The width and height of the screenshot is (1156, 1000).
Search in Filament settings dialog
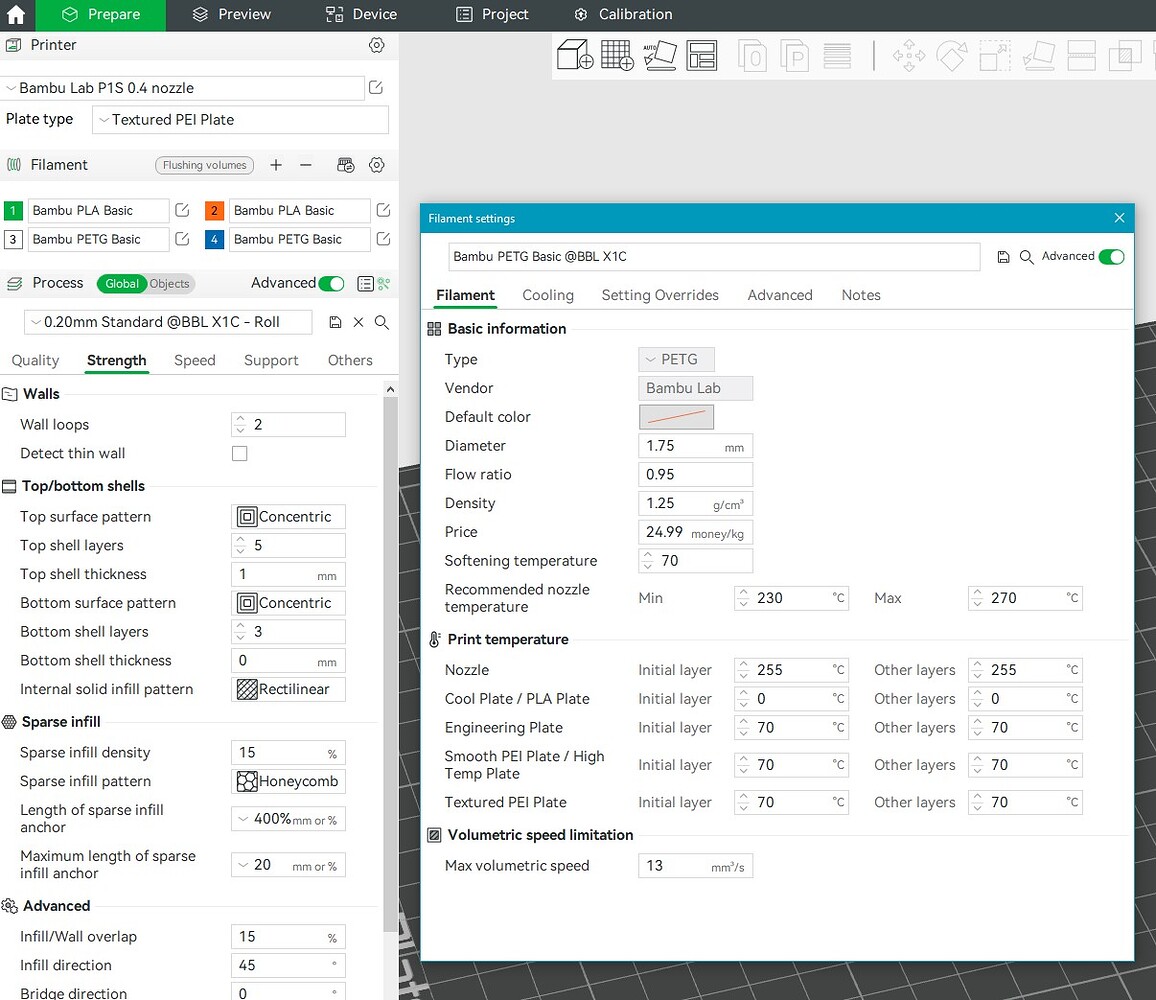1026,257
